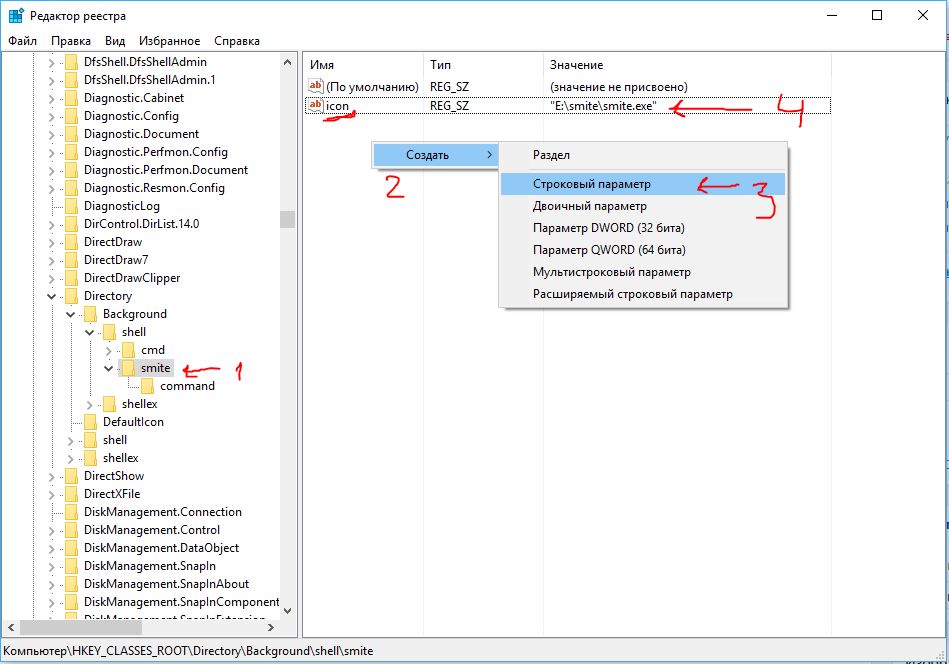Open the Правка menu

click(x=71, y=41)
